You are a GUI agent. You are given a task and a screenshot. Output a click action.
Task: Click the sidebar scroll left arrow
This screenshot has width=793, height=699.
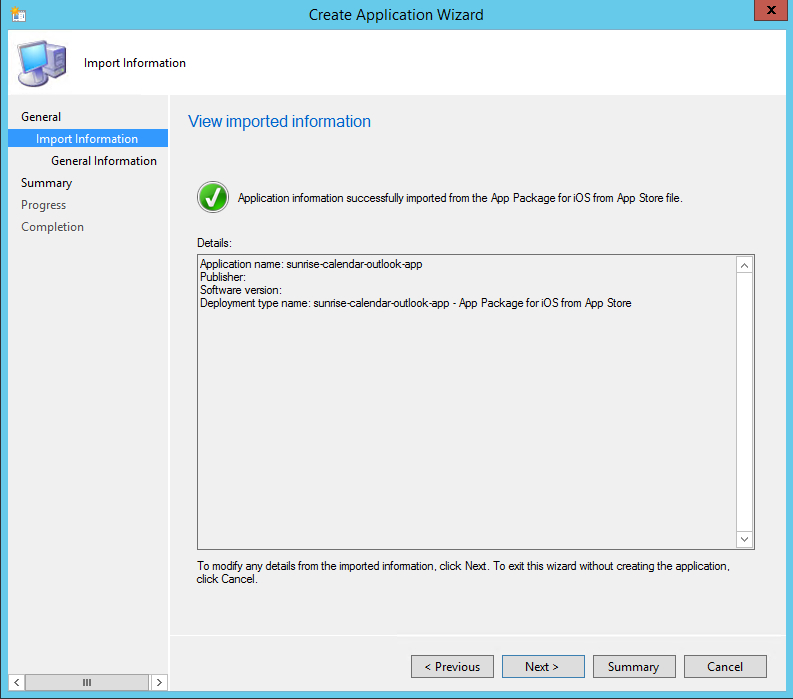pyautogui.click(x=17, y=682)
